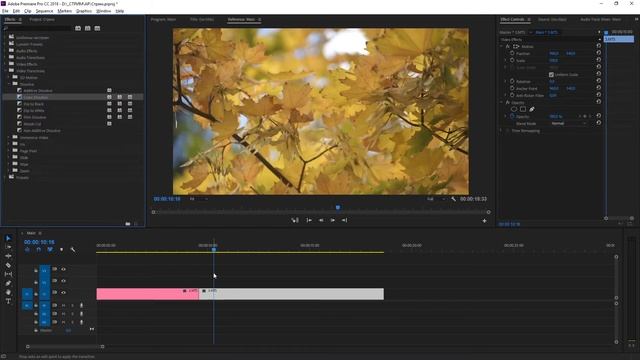Hide the middle video track with eye icon

63,281
